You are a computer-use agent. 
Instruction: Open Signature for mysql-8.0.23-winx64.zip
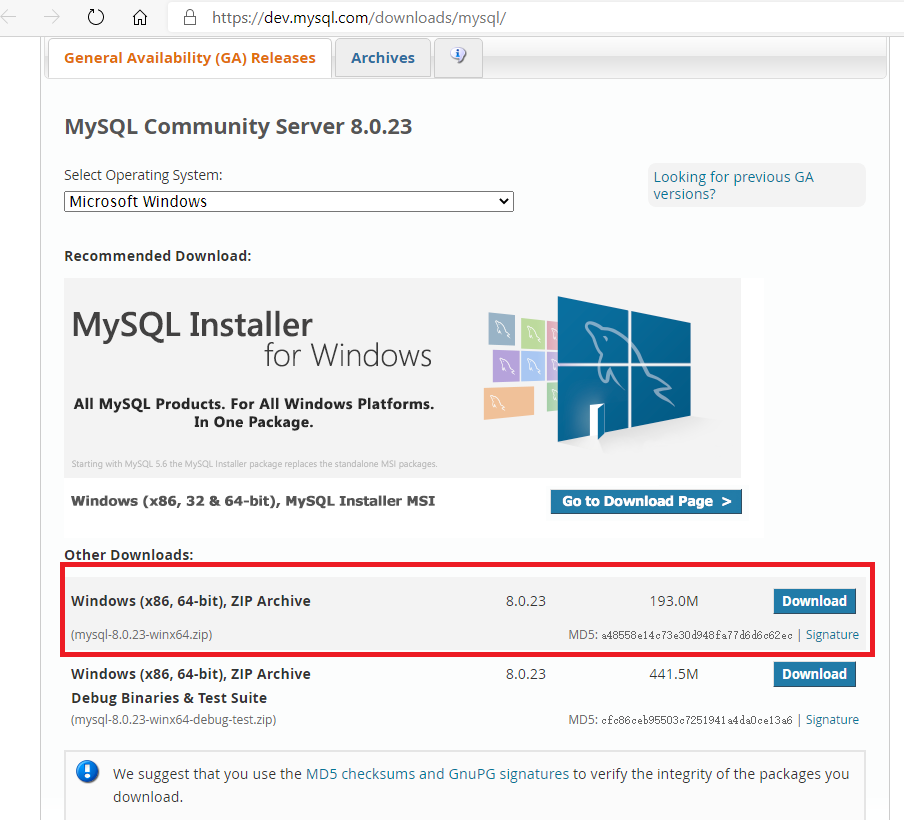click(x=832, y=634)
